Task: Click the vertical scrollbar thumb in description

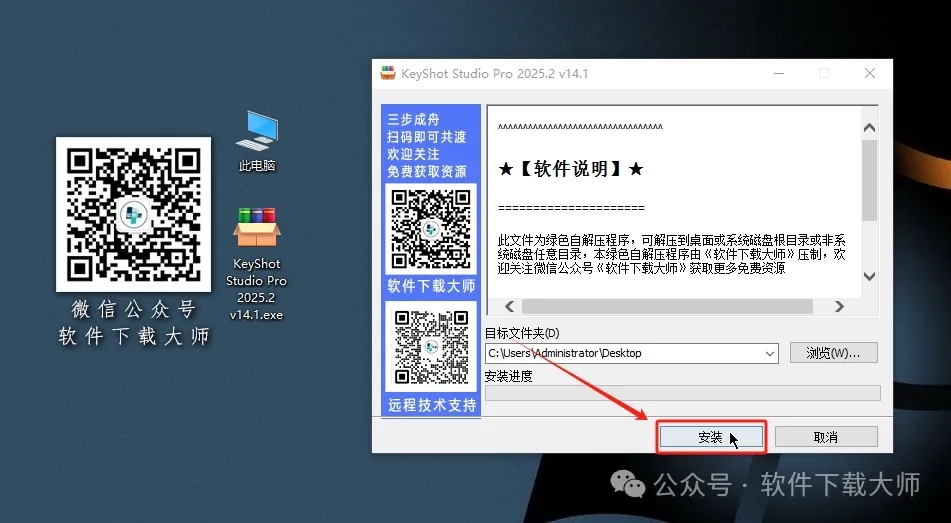Action: 869,180
